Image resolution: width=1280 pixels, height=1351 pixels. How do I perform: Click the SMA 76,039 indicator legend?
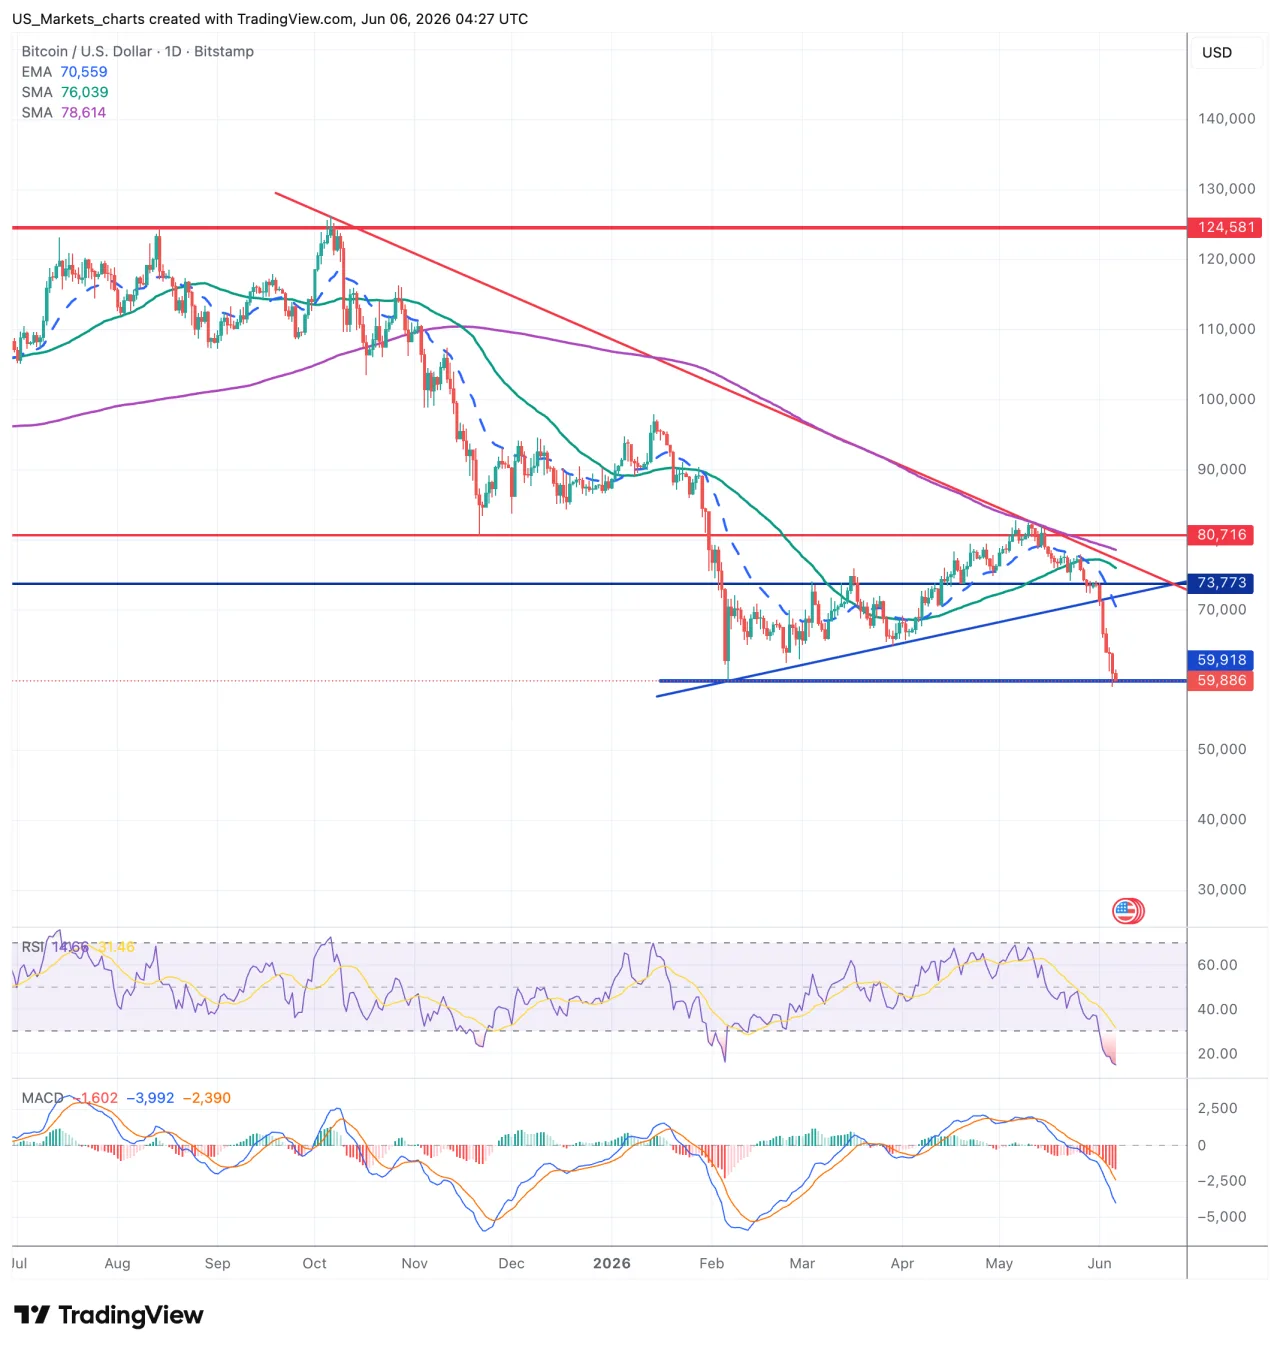(65, 92)
